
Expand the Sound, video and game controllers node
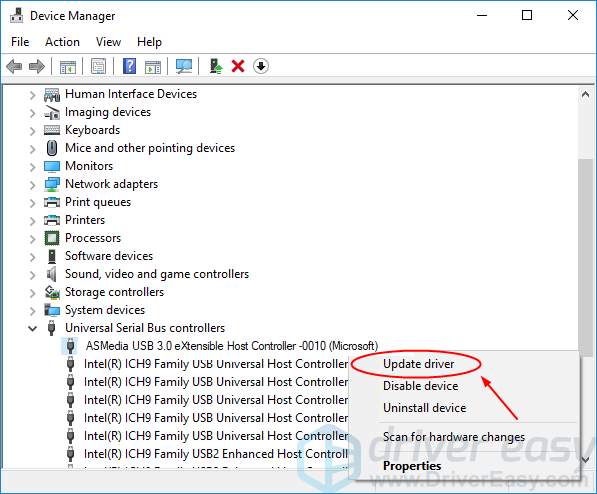tap(33, 275)
